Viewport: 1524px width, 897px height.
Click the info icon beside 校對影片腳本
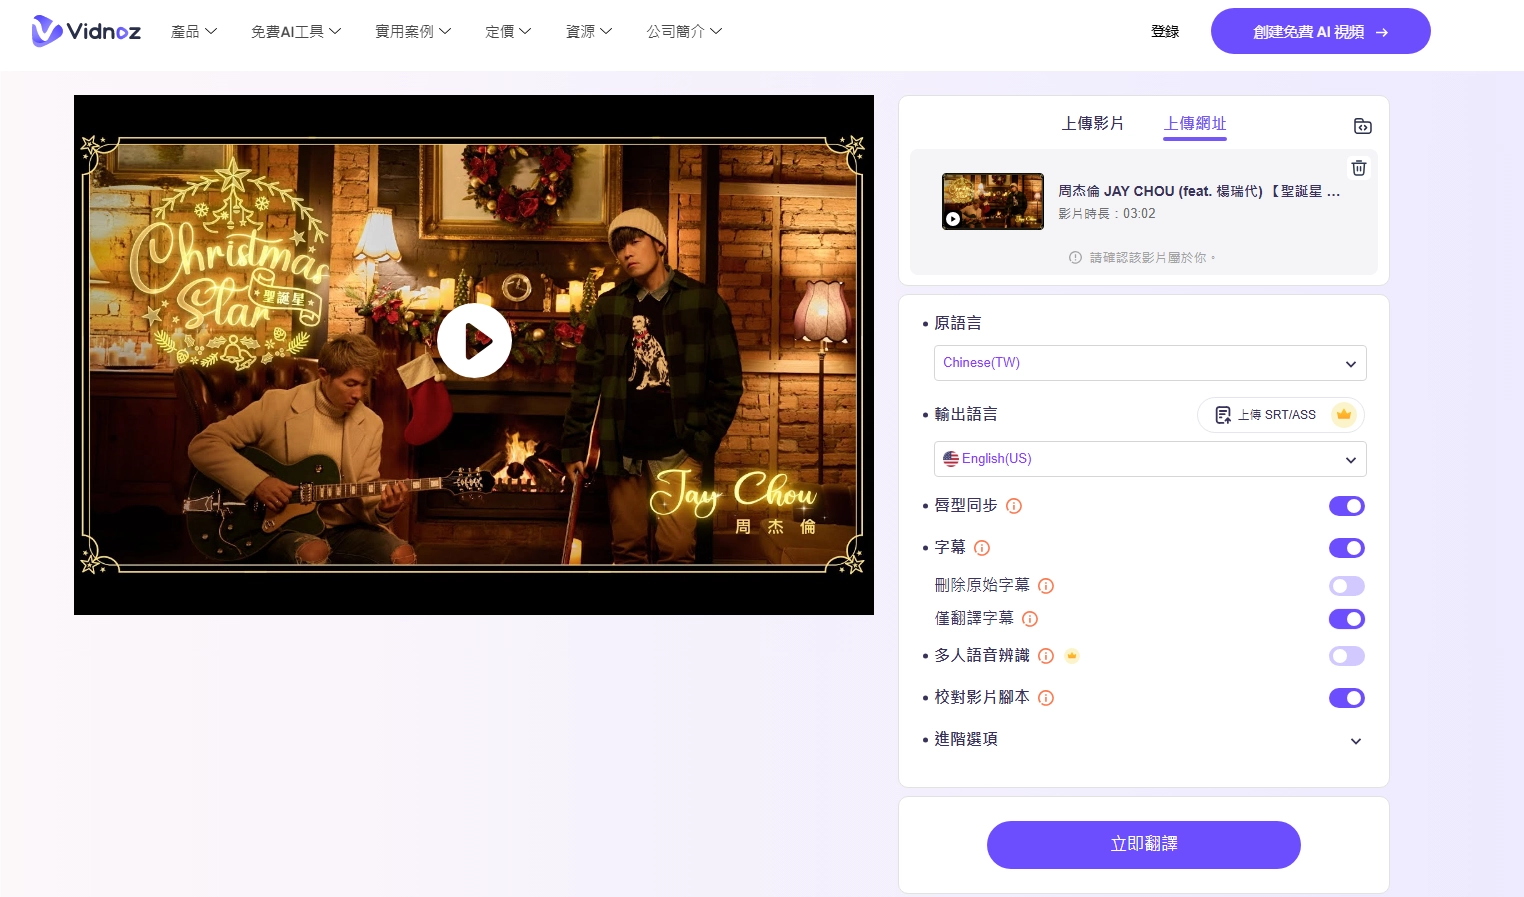tap(1045, 698)
